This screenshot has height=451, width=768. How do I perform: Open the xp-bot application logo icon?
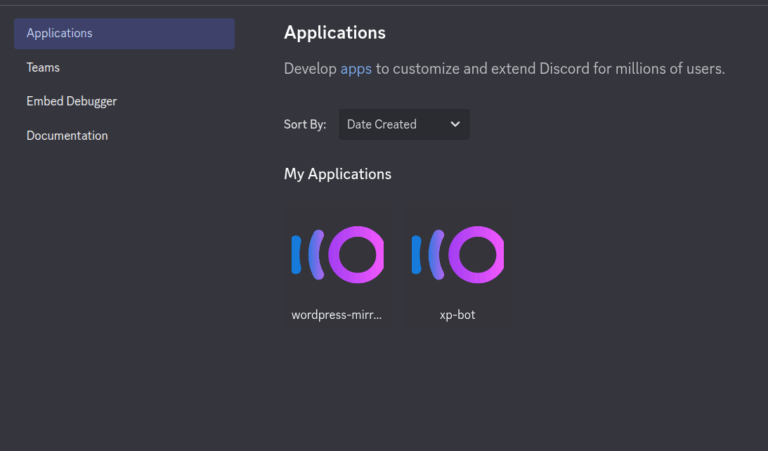(x=457, y=255)
